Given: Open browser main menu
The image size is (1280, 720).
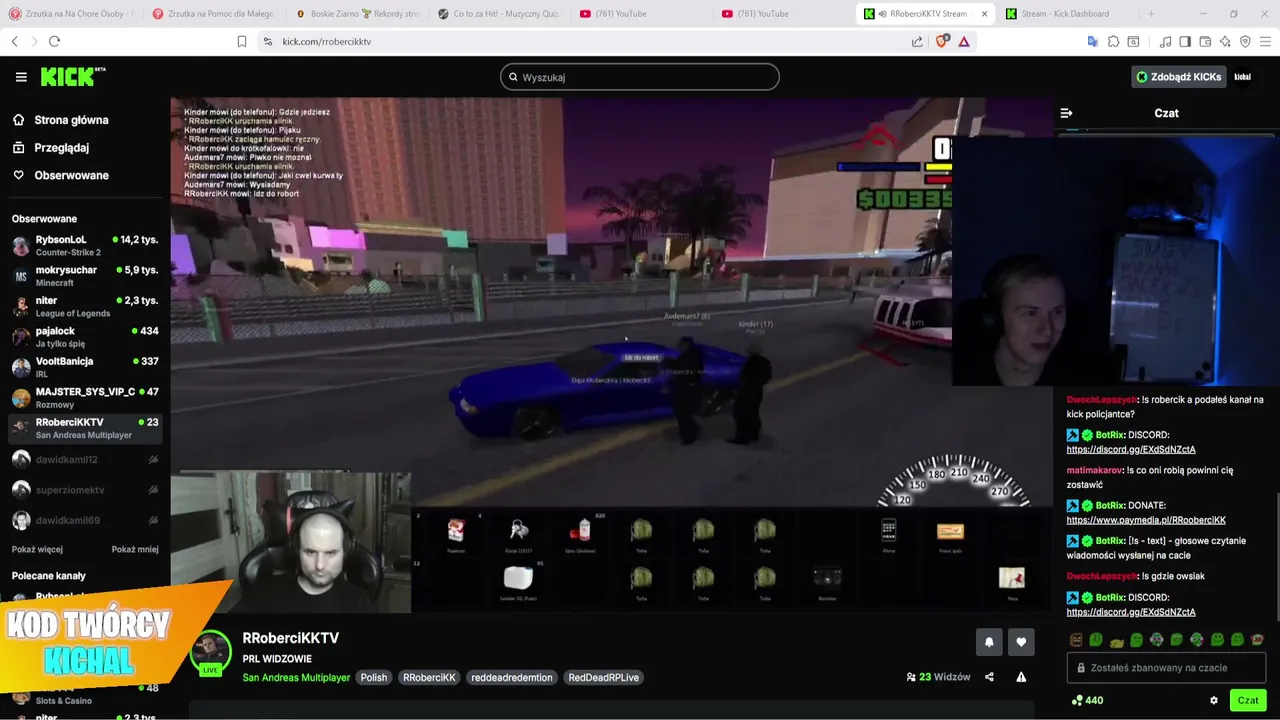Looking at the screenshot, I should (1265, 41).
